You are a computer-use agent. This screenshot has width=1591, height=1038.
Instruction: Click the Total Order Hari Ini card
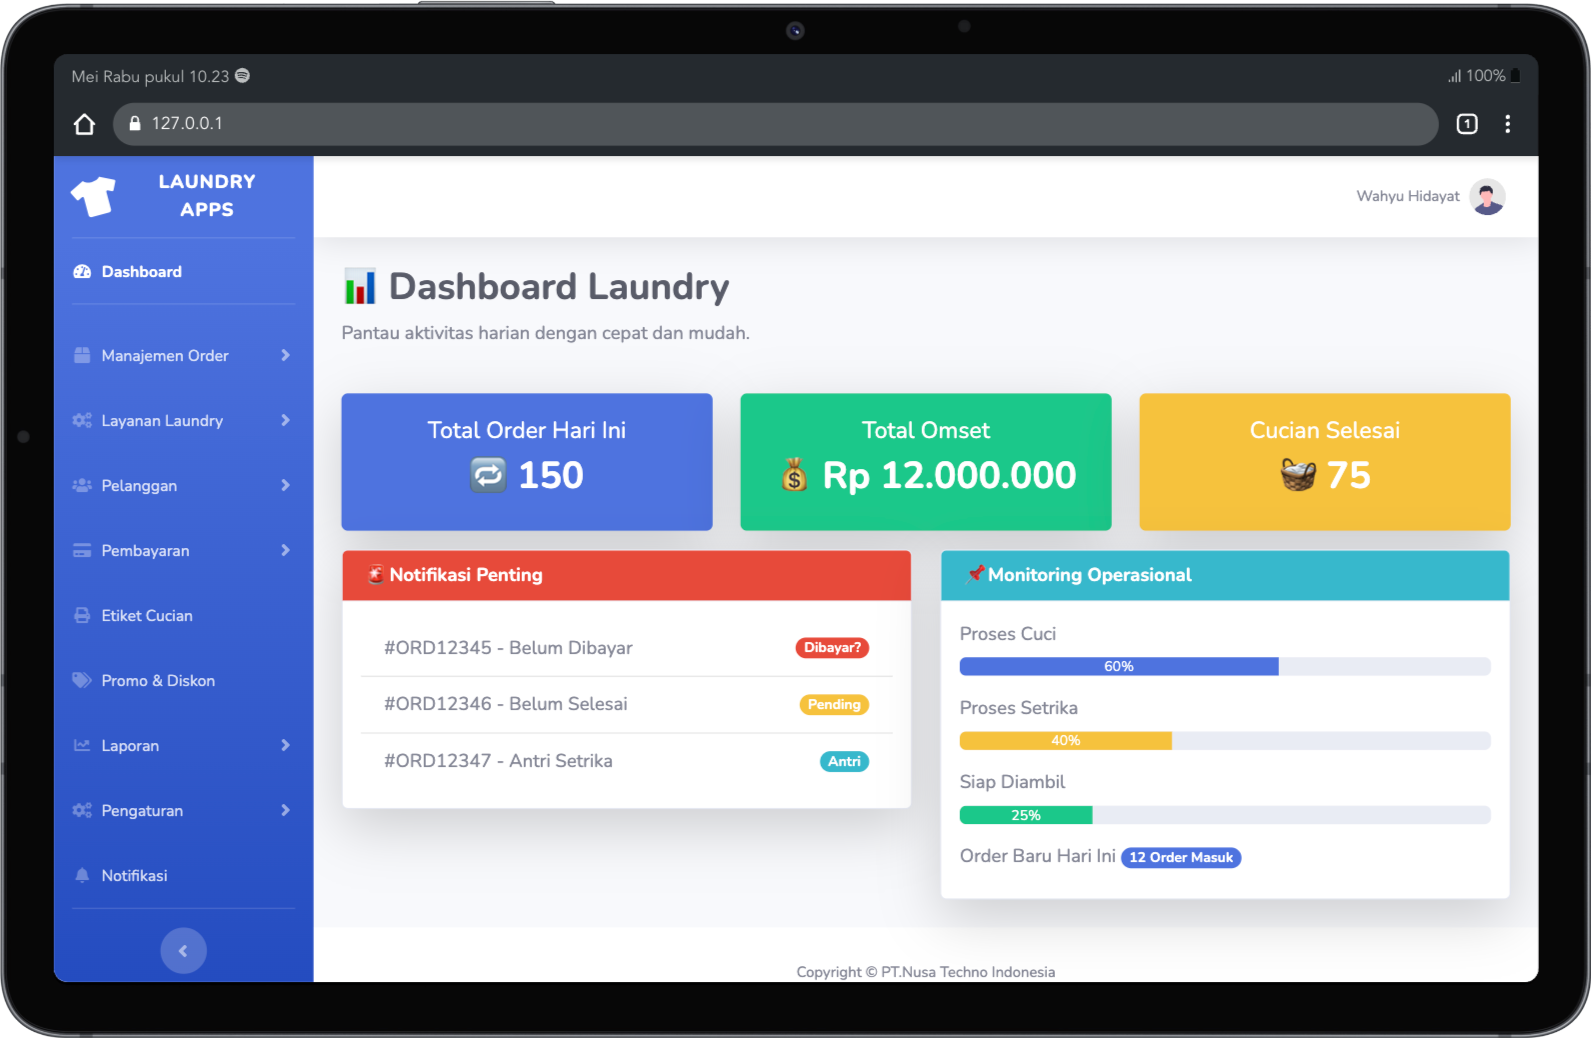[x=527, y=462]
